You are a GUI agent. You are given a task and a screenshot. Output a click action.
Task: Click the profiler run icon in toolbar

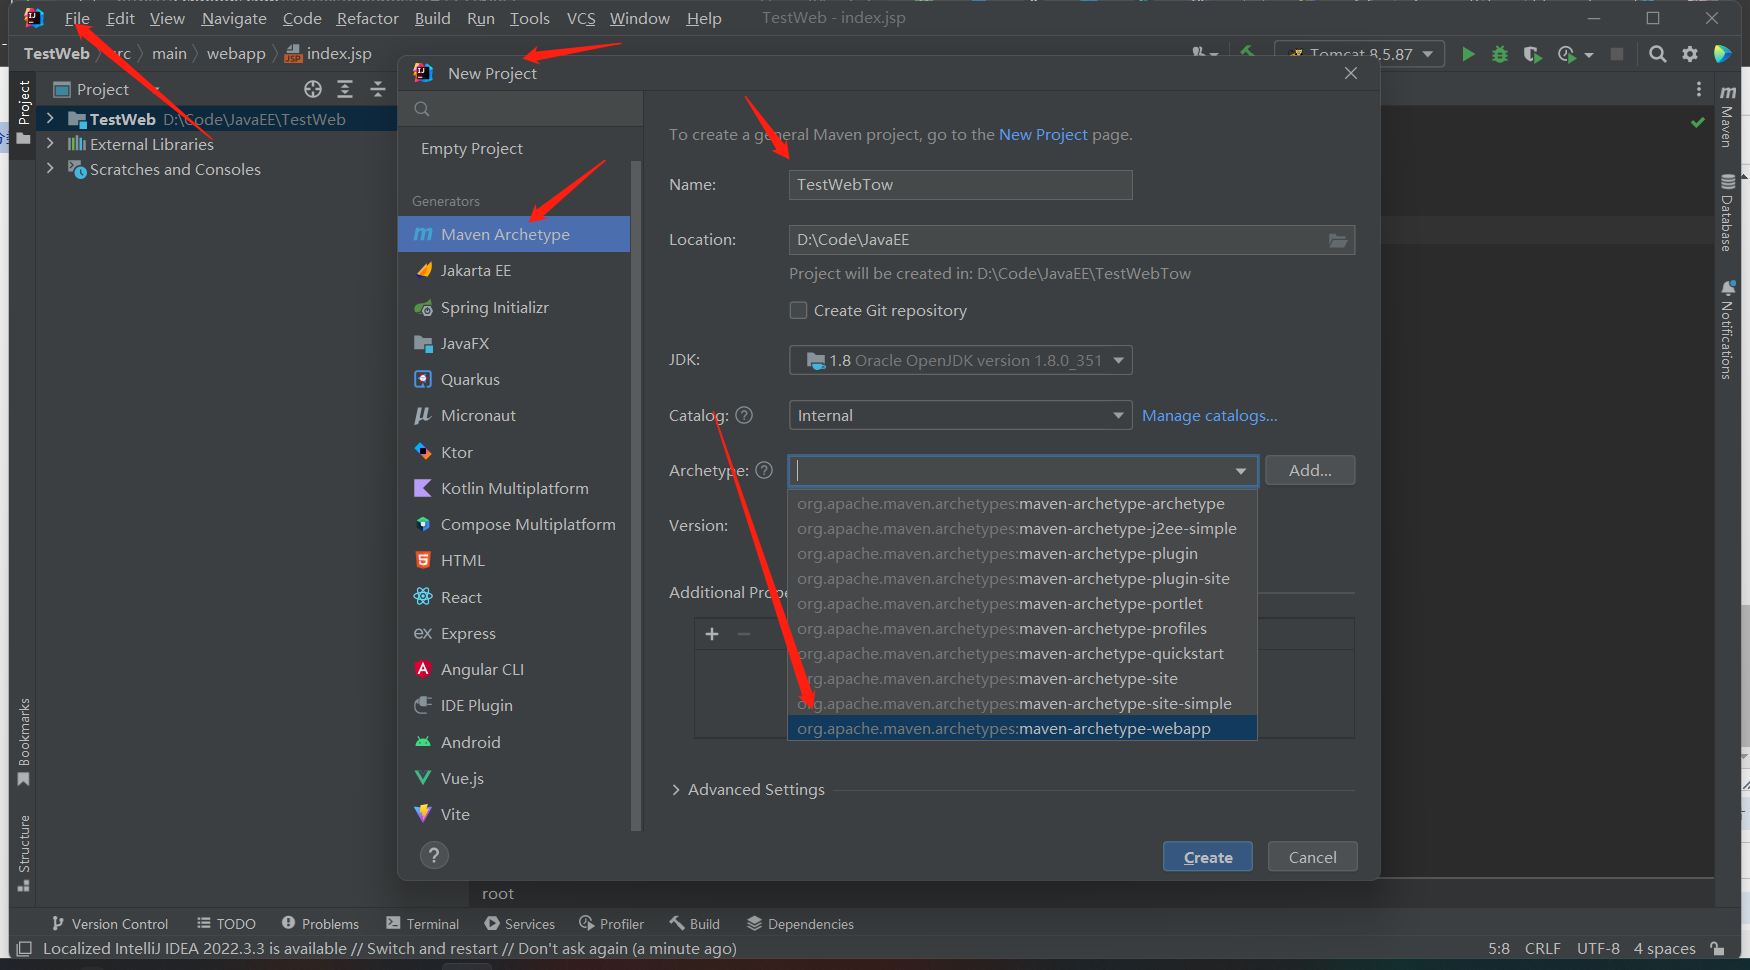pyautogui.click(x=1567, y=54)
